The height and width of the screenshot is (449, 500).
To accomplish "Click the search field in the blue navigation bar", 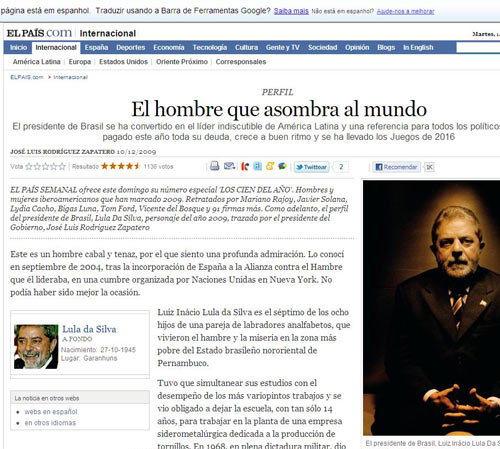I will [478, 48].
